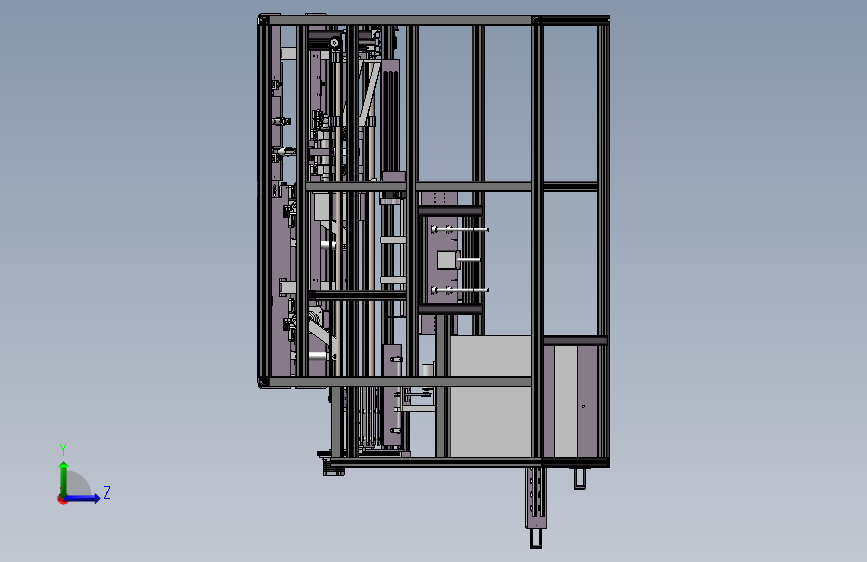Click the blue Z axis arrow of triad
This screenshot has height=562, width=867.
click(83, 498)
